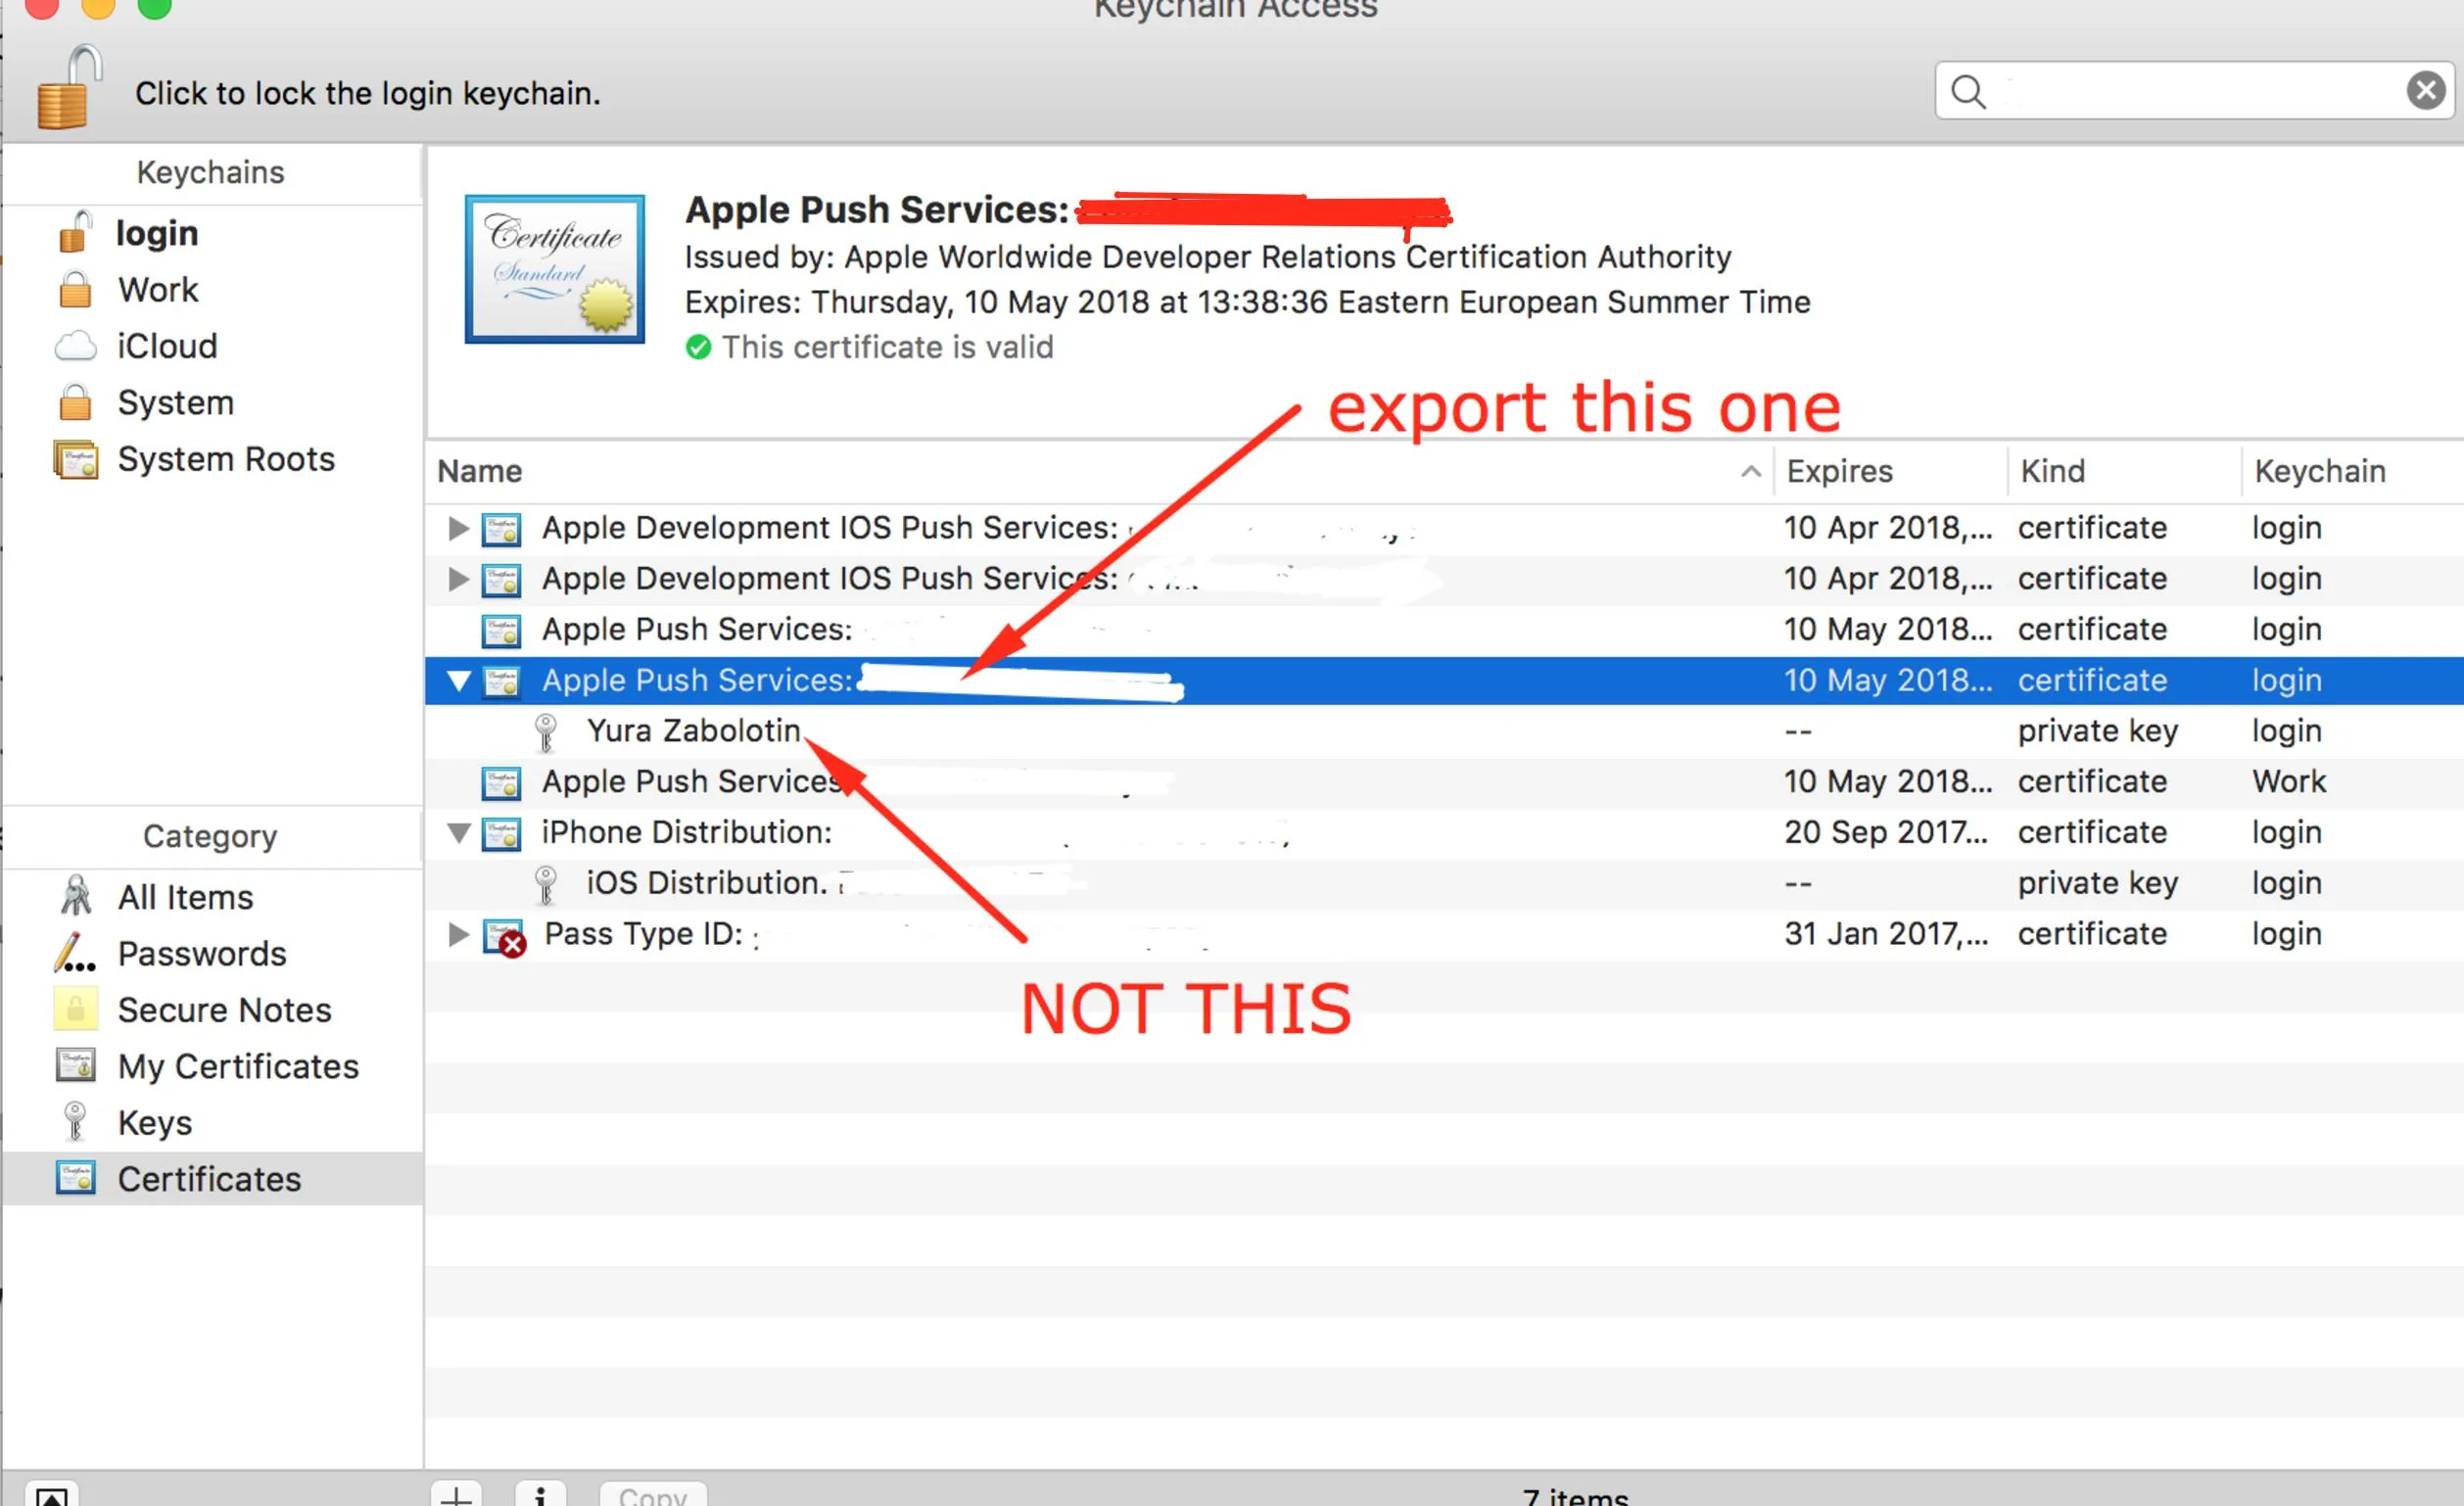Click the Copy button

(652, 1494)
